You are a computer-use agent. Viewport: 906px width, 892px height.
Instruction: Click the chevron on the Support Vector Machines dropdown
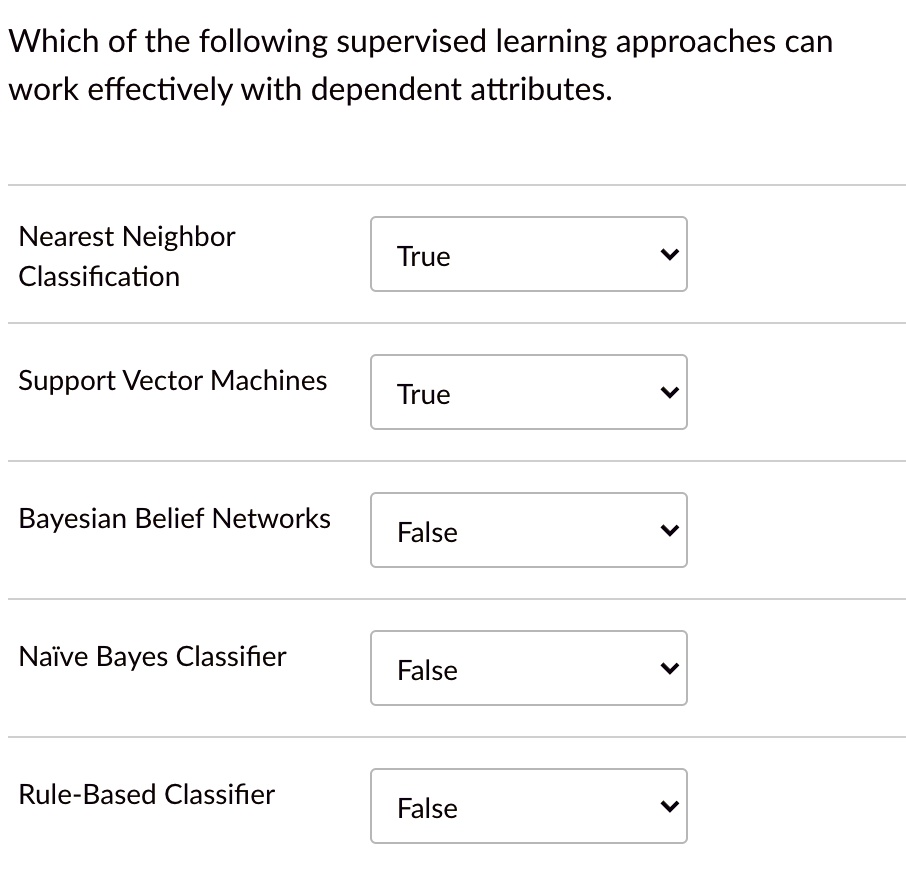tap(669, 393)
